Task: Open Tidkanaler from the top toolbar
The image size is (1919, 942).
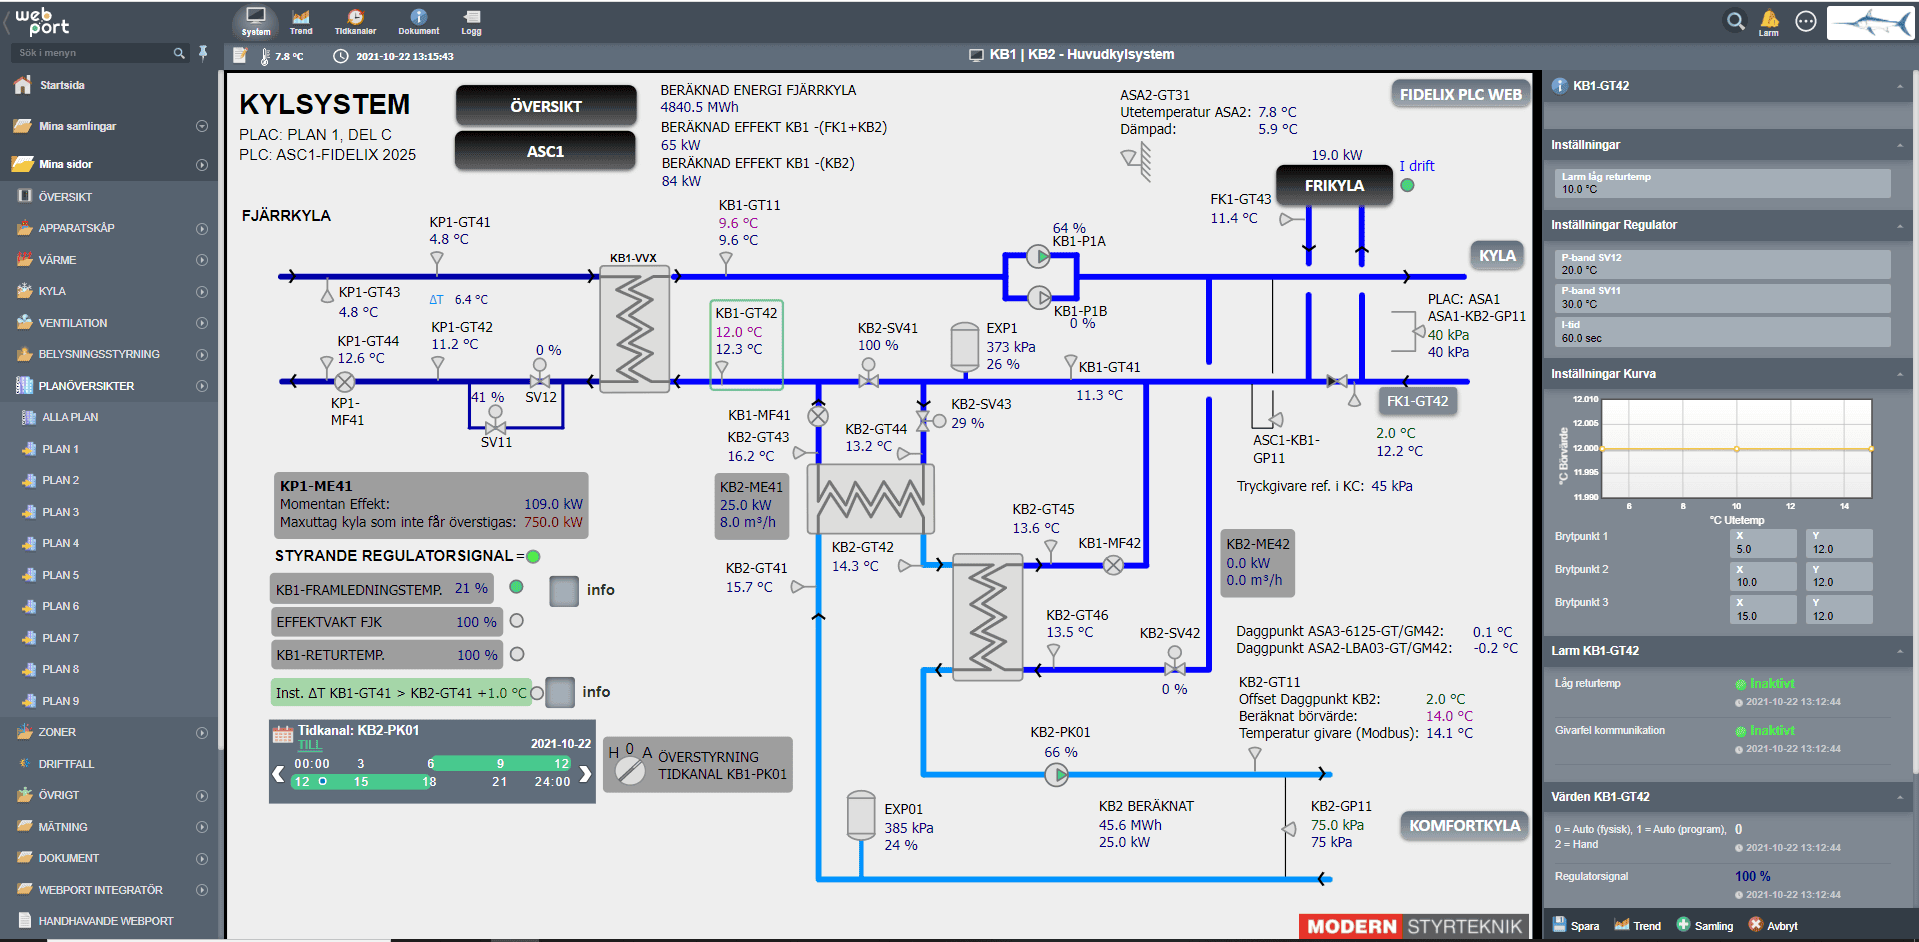Action: (x=355, y=21)
